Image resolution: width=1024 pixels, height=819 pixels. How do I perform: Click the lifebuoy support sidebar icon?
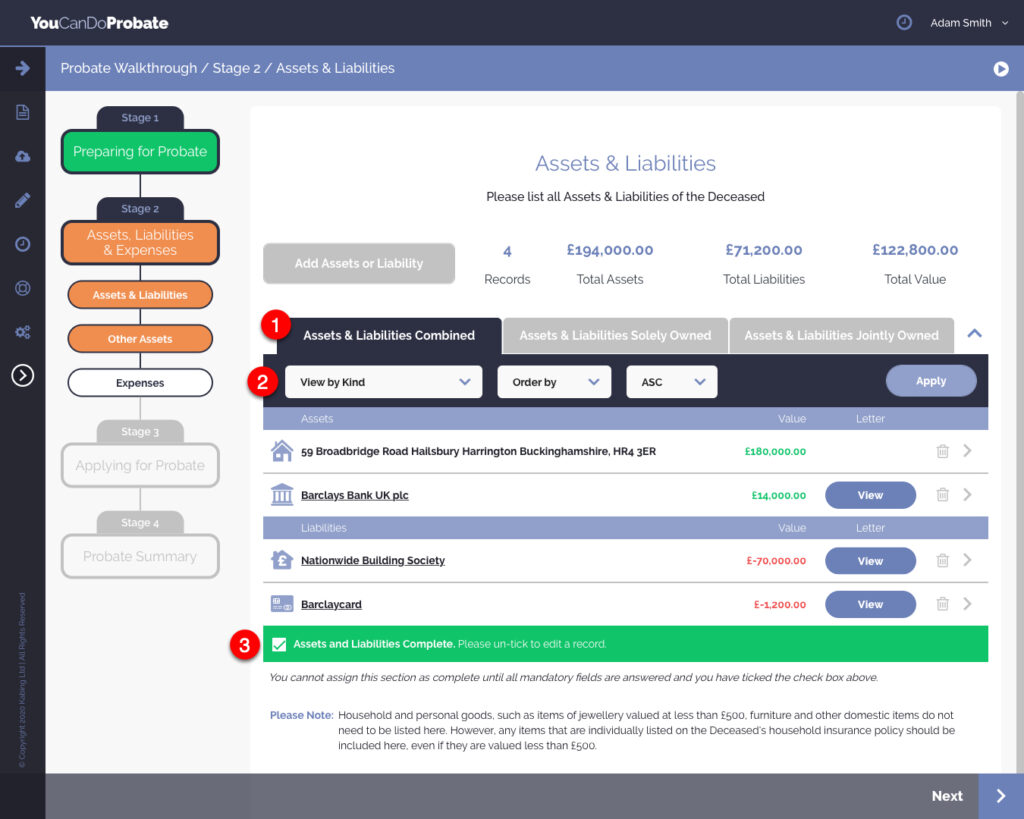[x=22, y=288]
